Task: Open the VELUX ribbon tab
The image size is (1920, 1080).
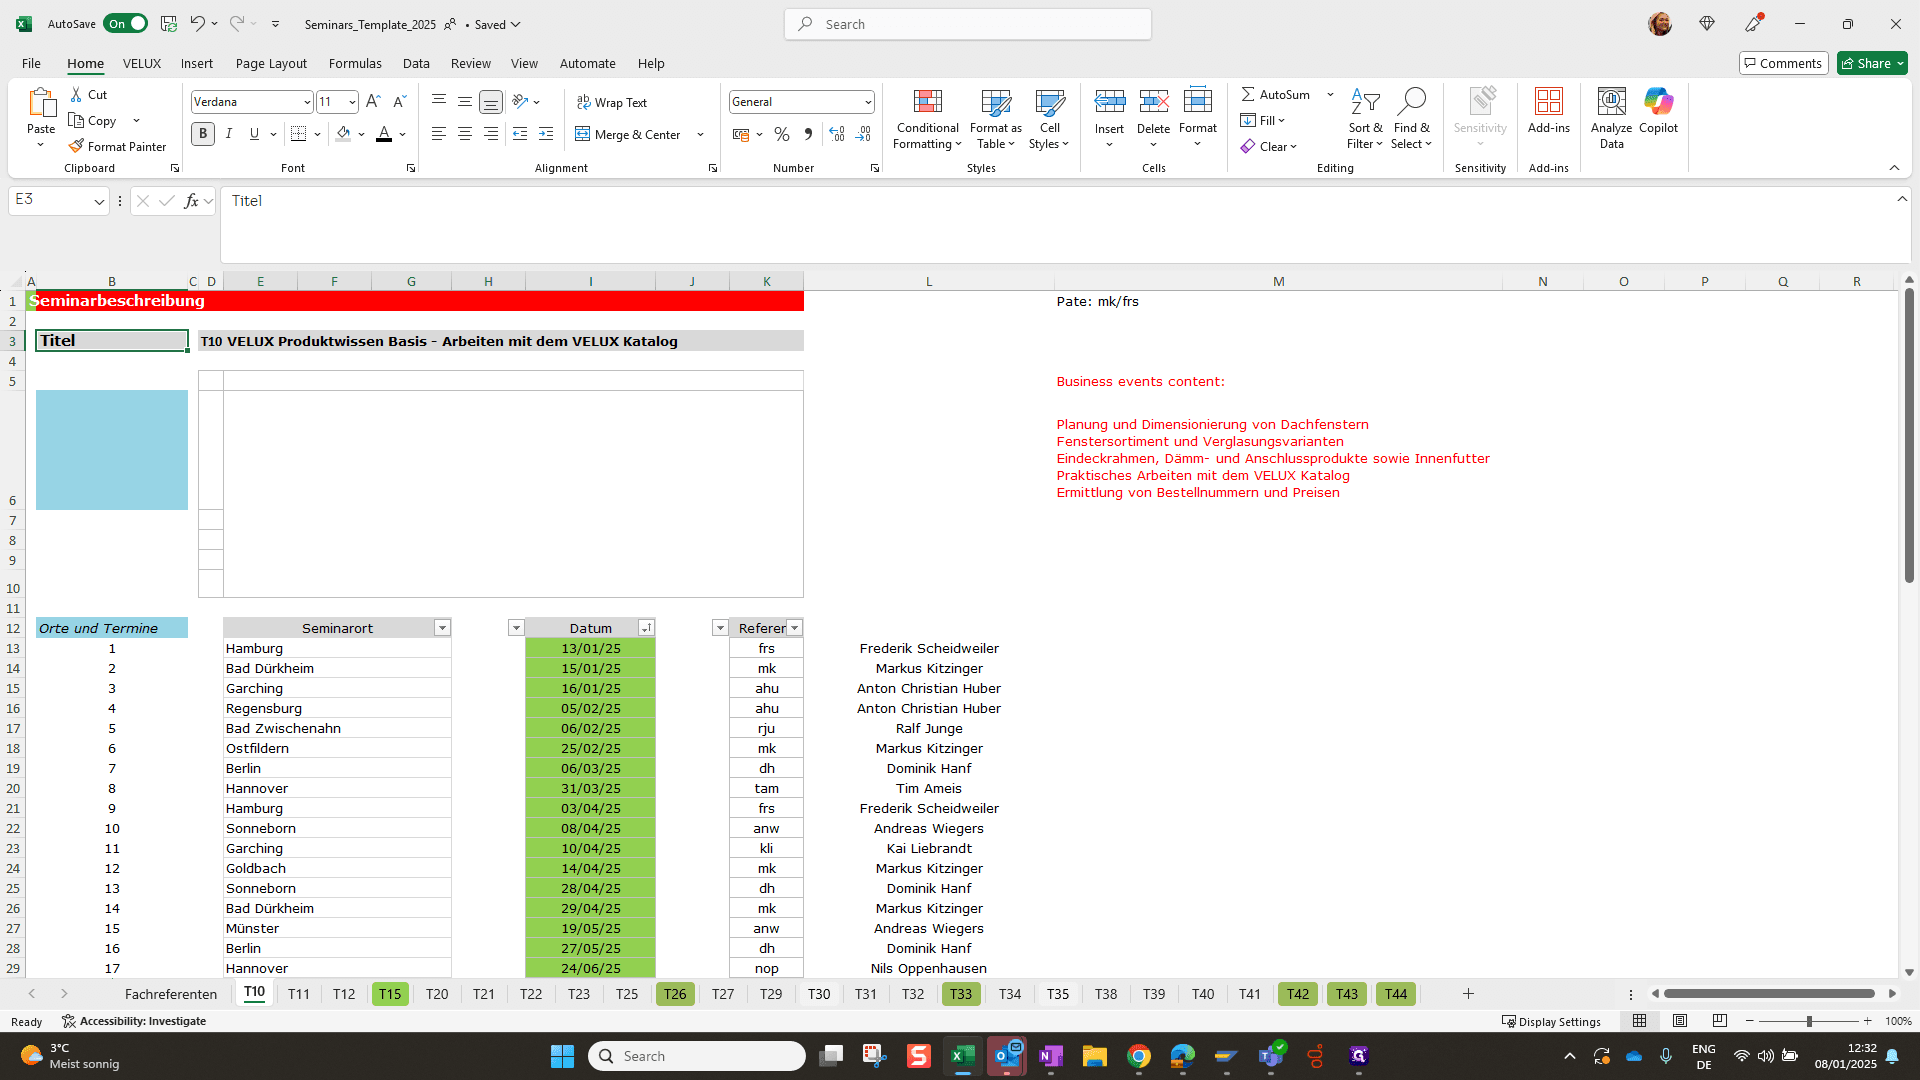Action: (x=142, y=63)
